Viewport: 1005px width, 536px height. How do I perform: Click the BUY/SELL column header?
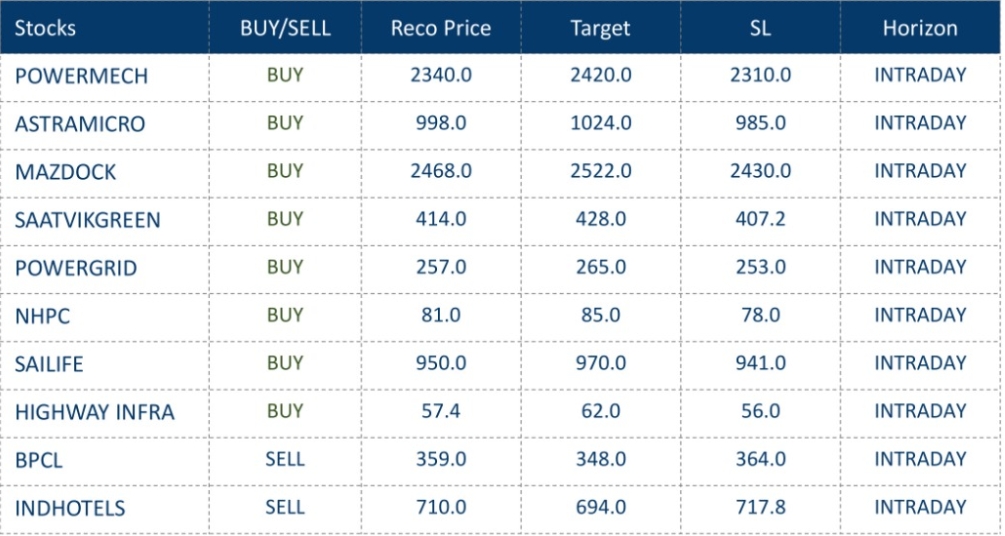[284, 28]
